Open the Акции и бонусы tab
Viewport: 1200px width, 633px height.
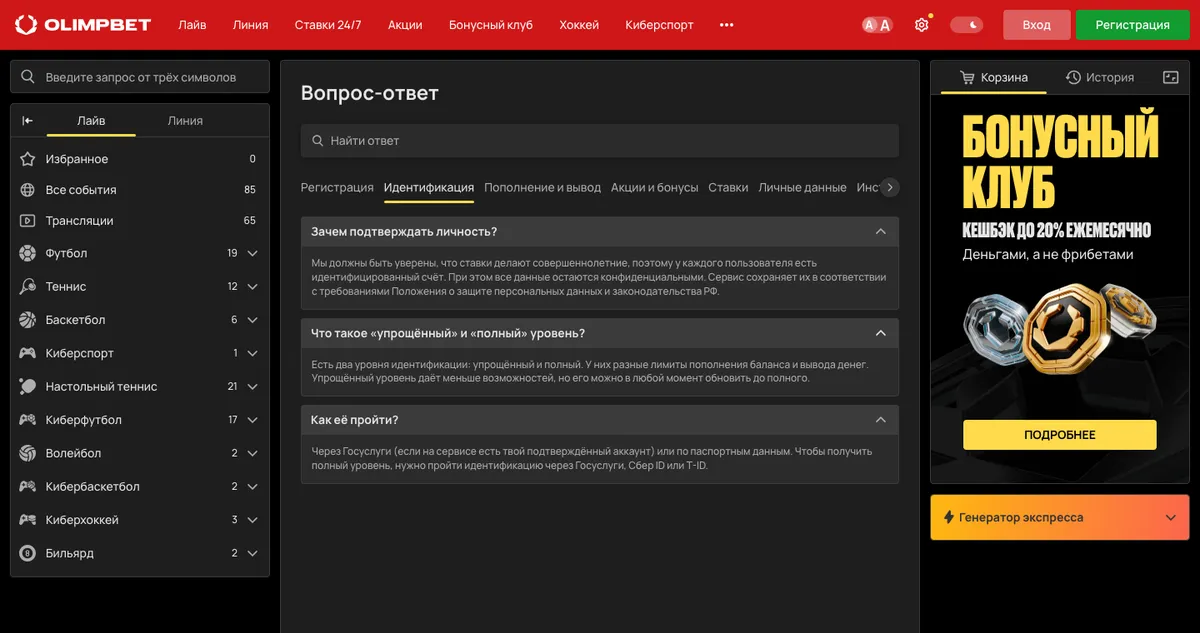(655, 187)
